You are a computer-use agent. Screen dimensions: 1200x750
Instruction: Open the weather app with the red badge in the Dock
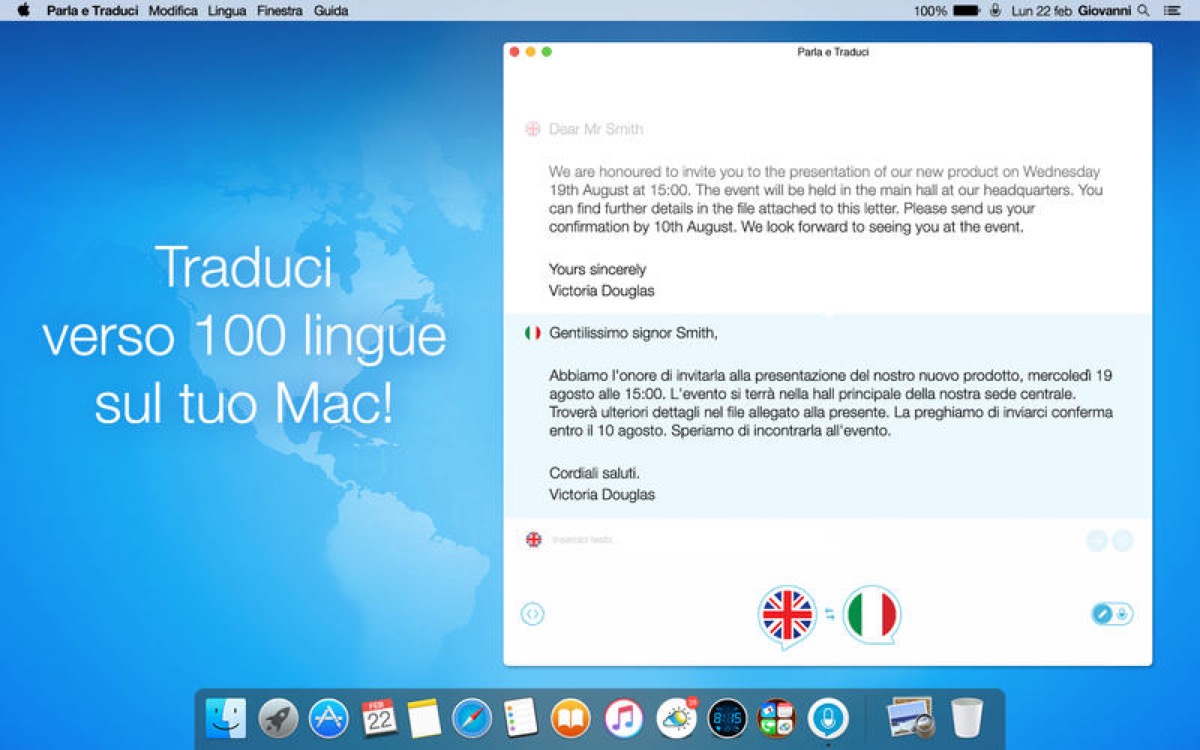676,718
